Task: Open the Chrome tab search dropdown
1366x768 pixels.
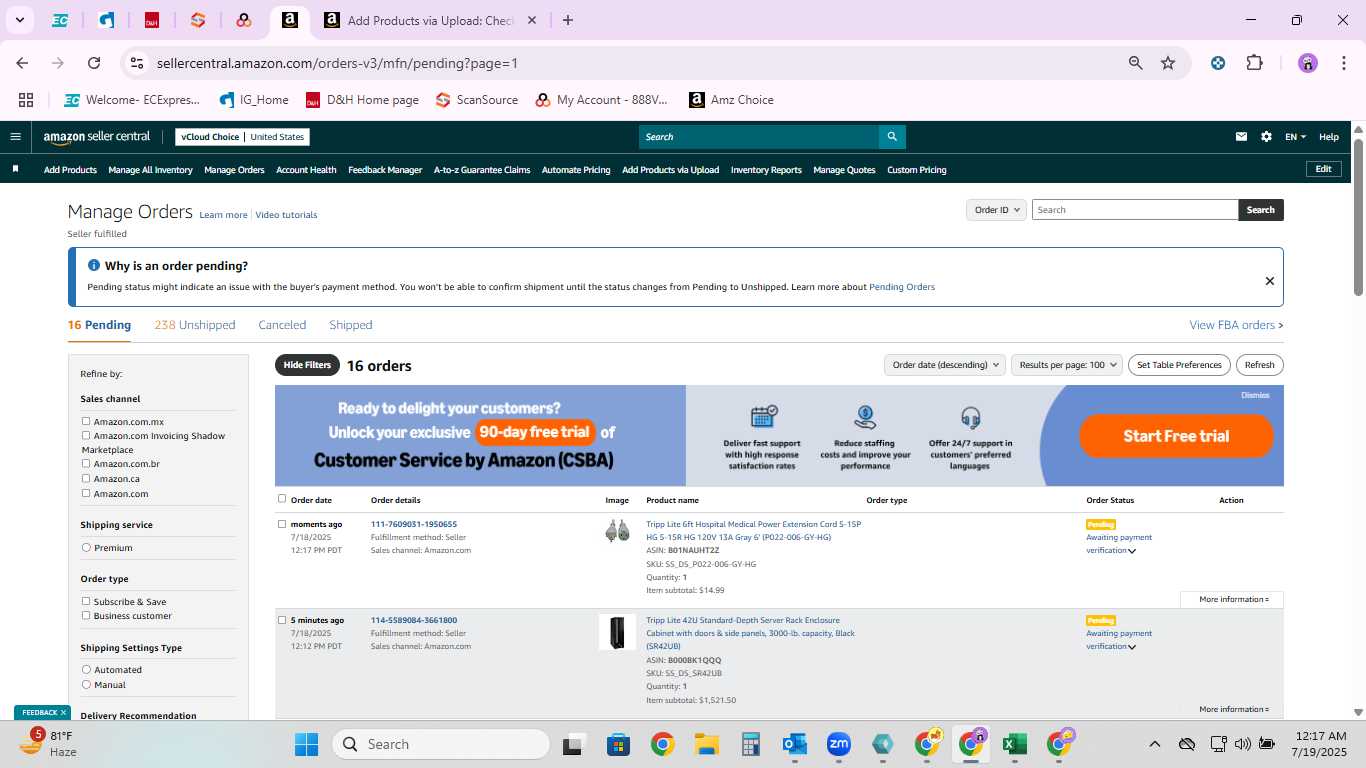Action: point(20,20)
